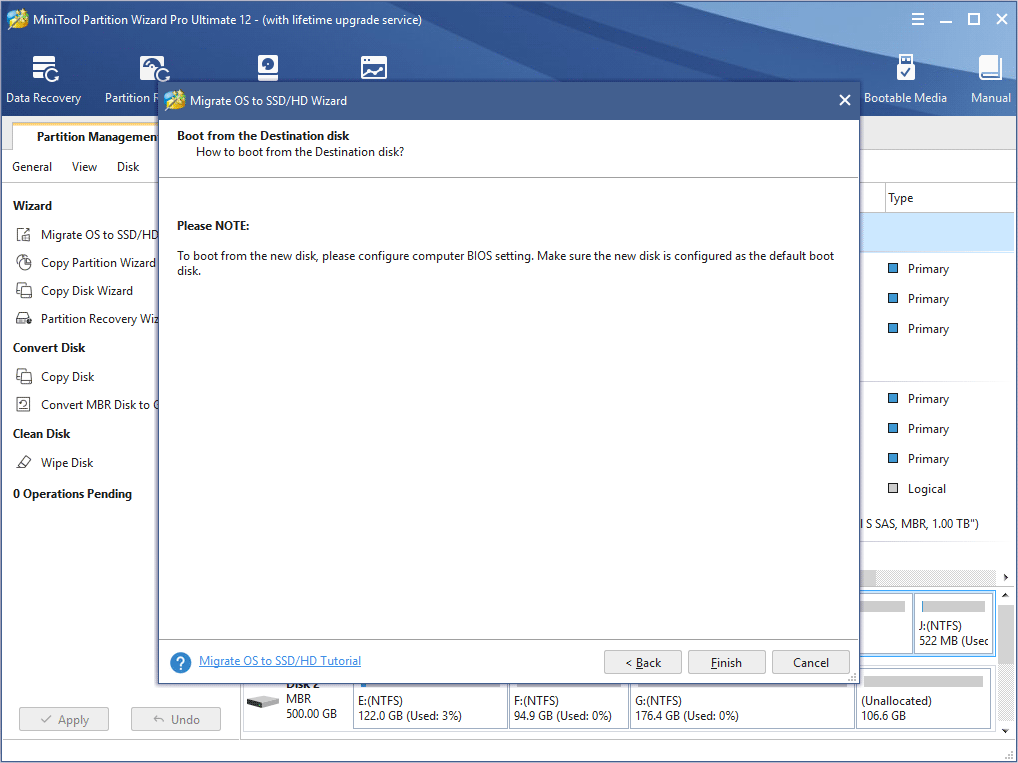This screenshot has height=763, width=1018.
Task: Open Migrate OS to SSD/HD Tutorial link
Action: [x=280, y=661]
